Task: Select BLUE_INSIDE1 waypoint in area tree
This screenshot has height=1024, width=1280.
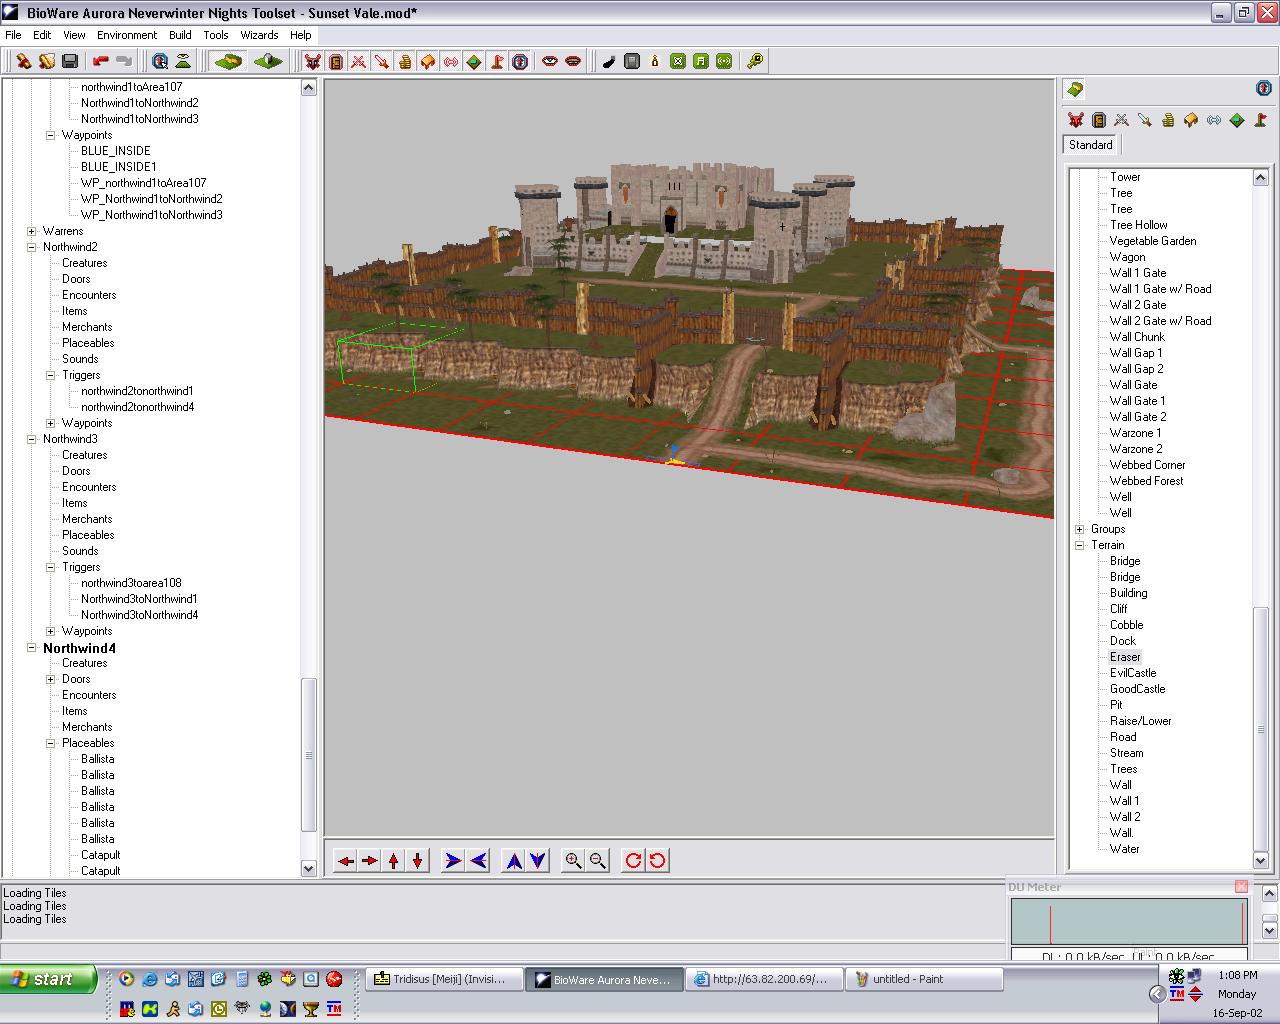Action: 119,167
